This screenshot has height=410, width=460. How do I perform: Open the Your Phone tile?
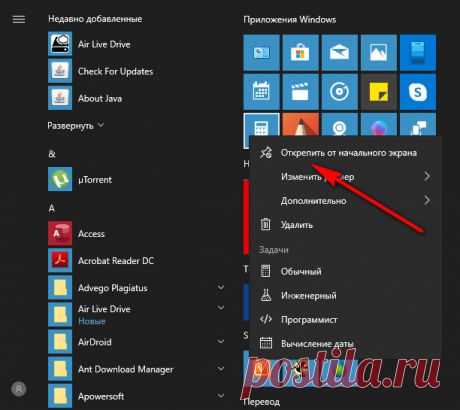point(418,53)
